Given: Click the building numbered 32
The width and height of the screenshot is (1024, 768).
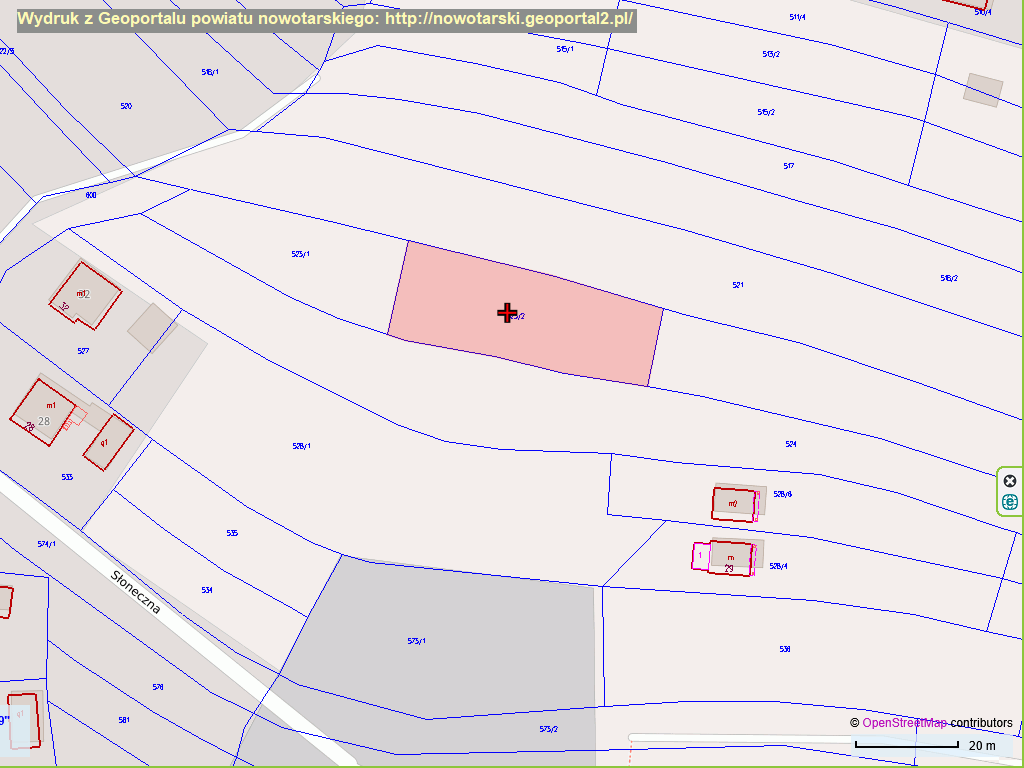Looking at the screenshot, I should coord(84,296).
